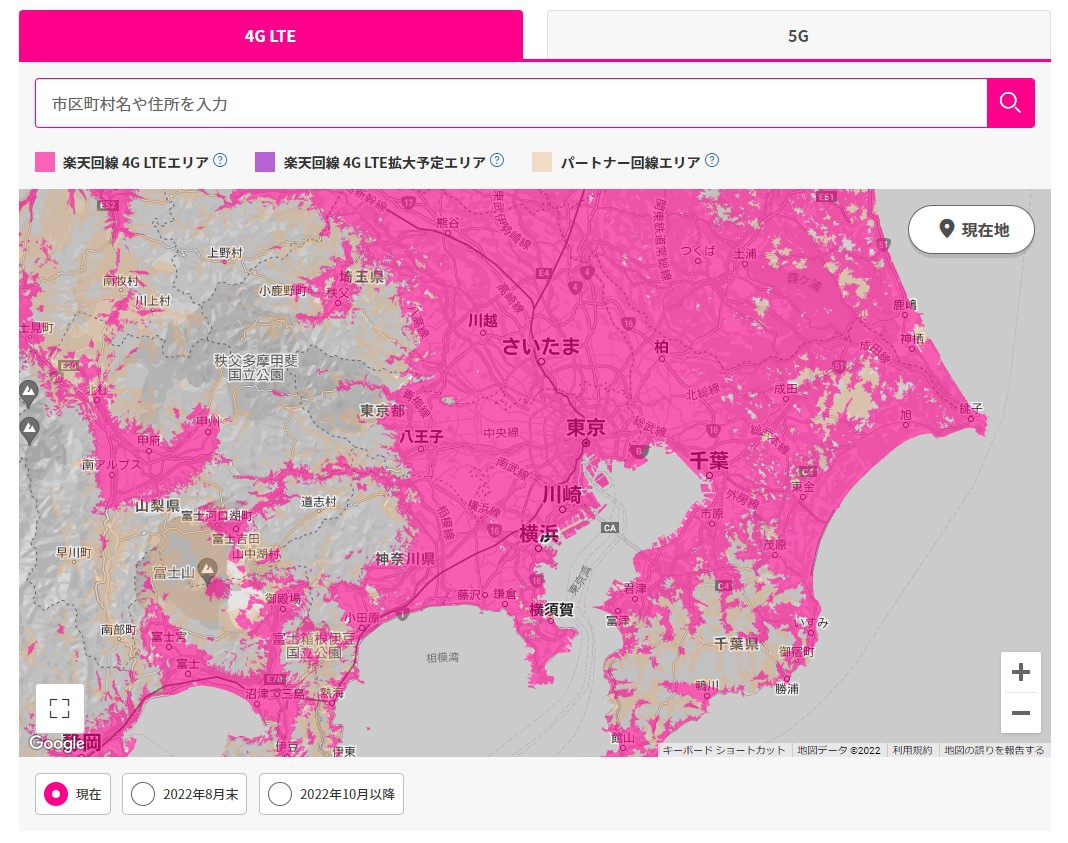
Task: Click the 成田 label on map
Action: 785,389
